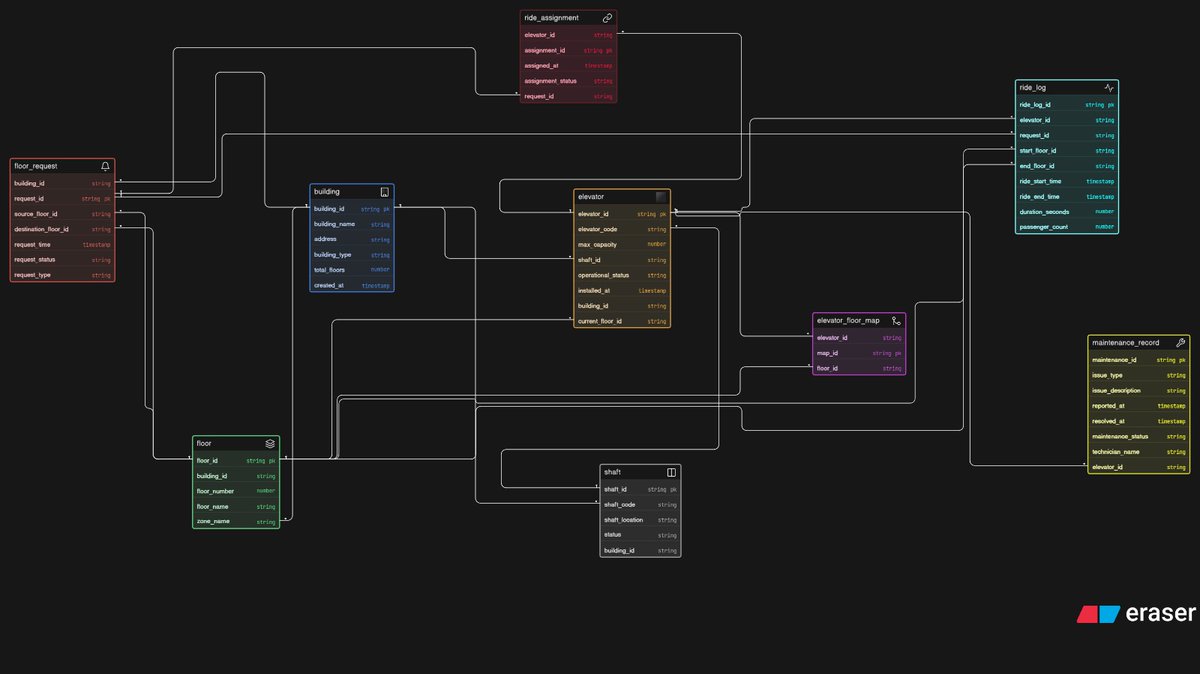Click the technician_name row in maintenance_record
This screenshot has height=674, width=1200.
1138,452
